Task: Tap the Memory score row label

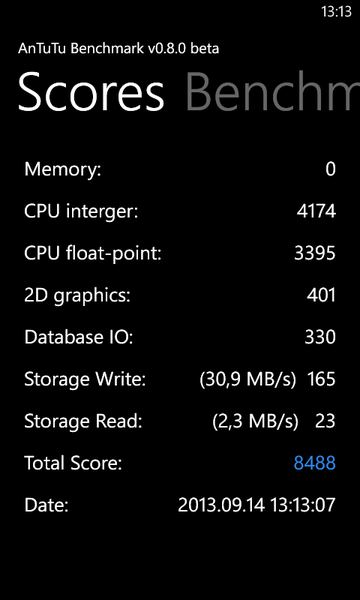Action: coord(63,169)
